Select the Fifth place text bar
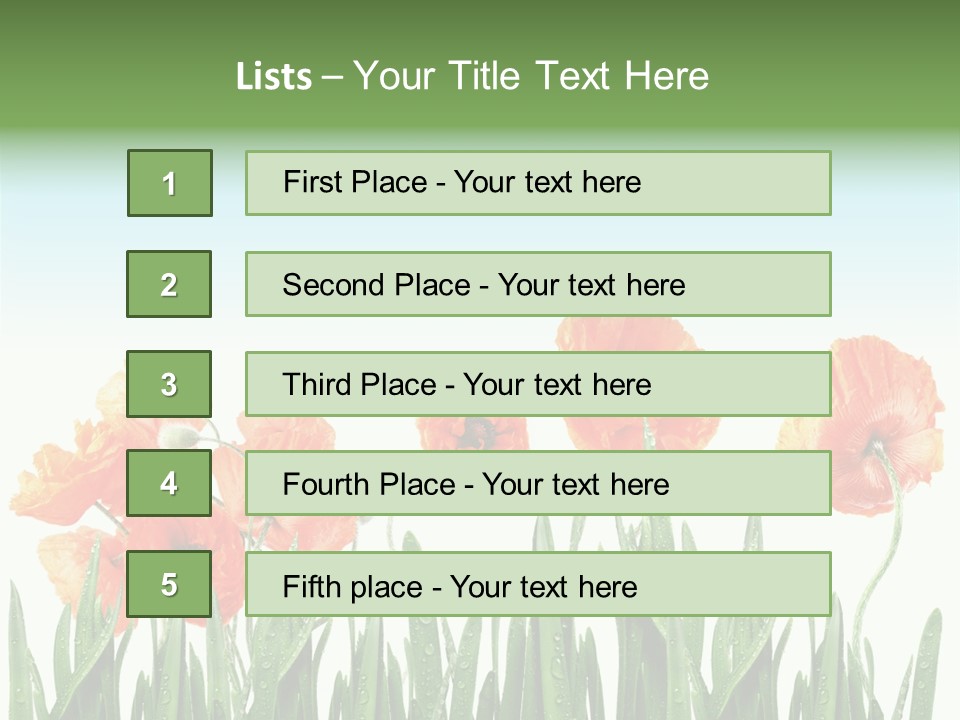This screenshot has height=720, width=960. click(538, 584)
